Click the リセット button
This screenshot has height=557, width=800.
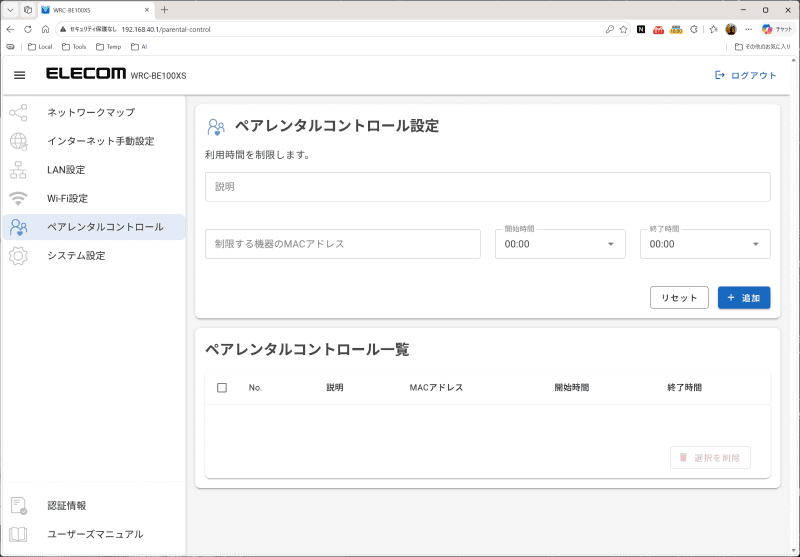tap(679, 297)
